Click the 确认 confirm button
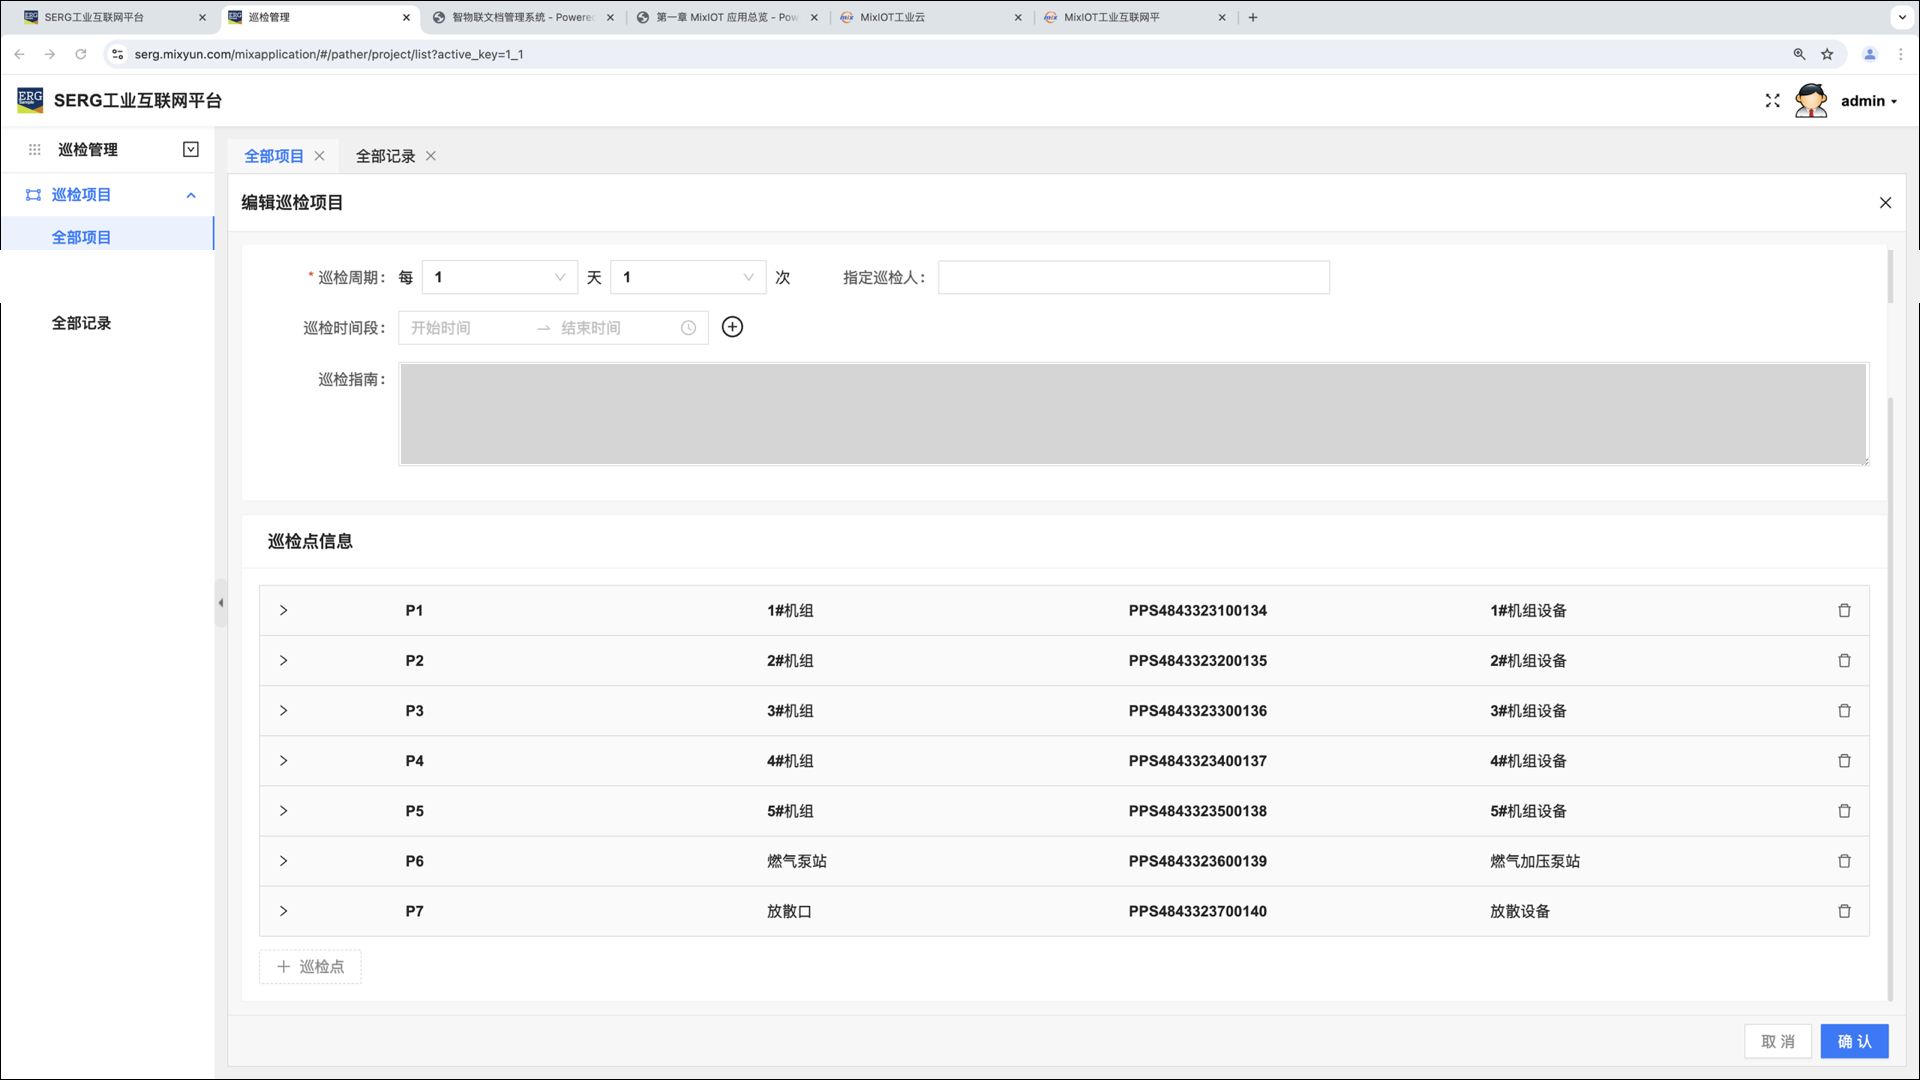This screenshot has height=1080, width=1920. (1853, 1041)
